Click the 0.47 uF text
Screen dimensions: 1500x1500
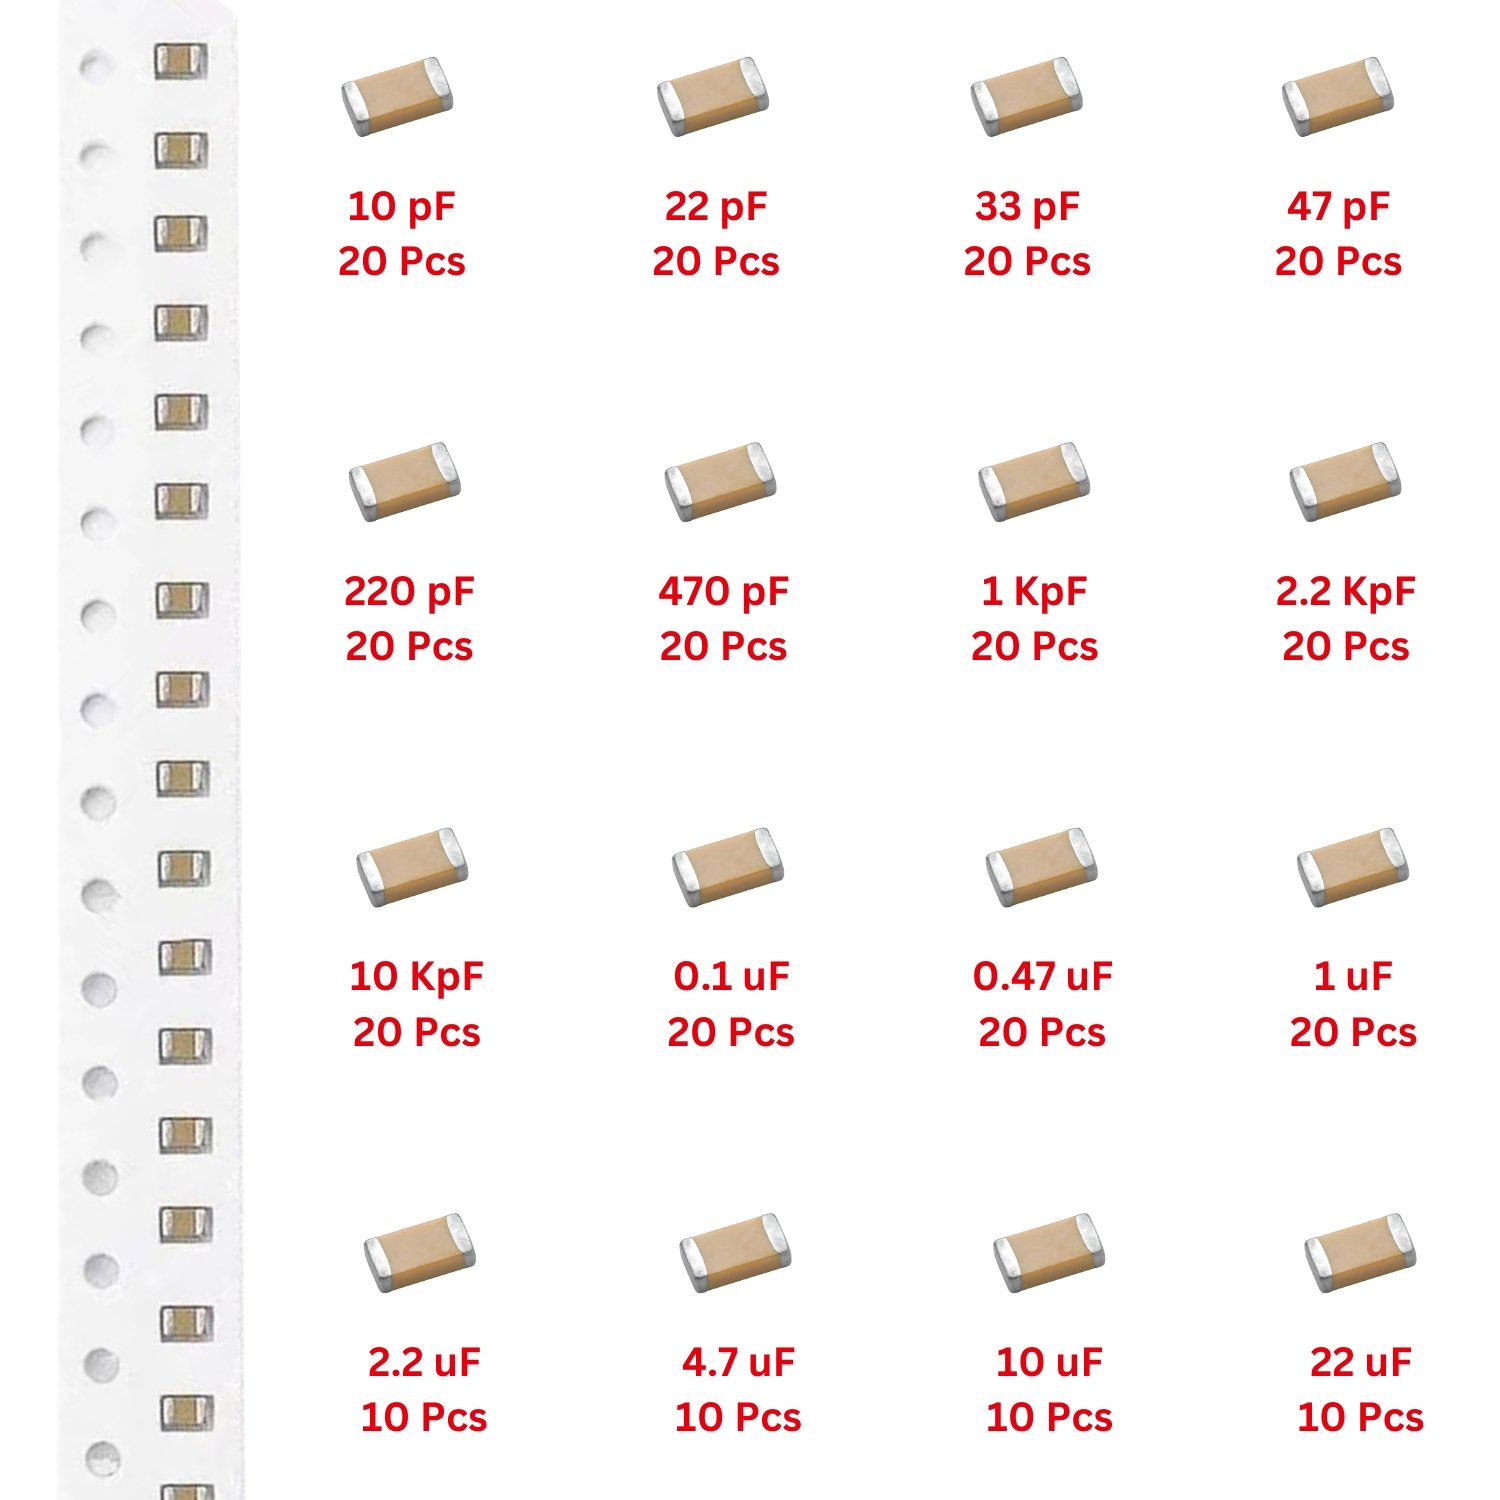click(1042, 977)
